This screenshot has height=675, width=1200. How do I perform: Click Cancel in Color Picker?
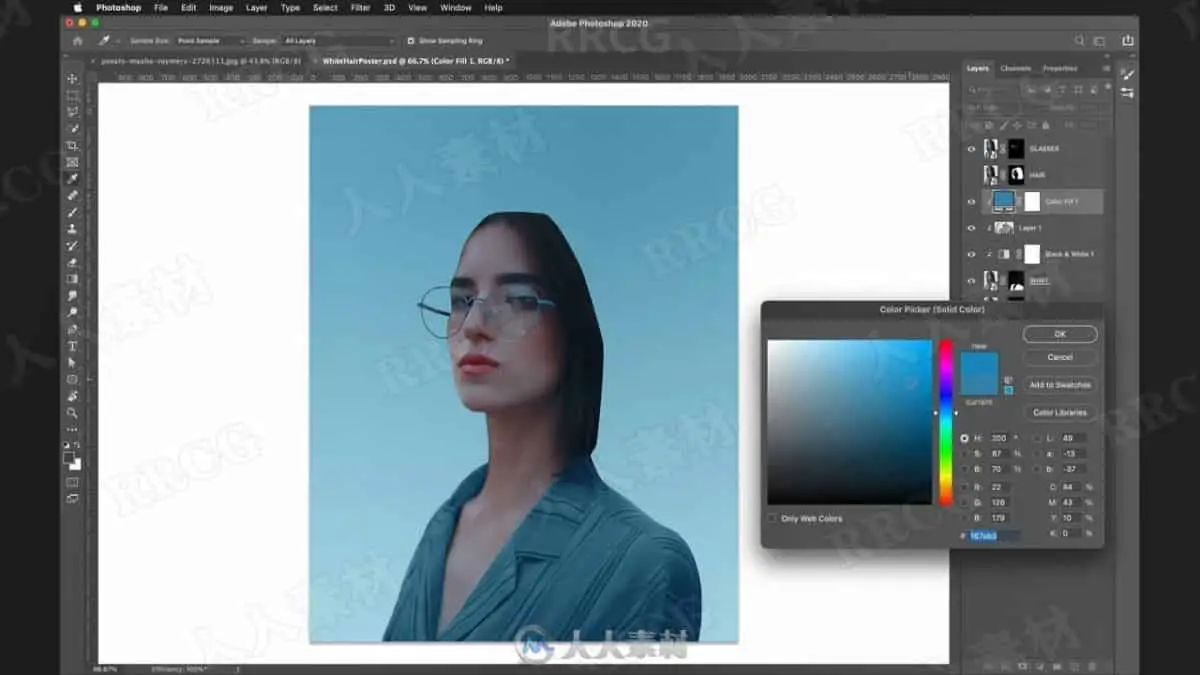pyautogui.click(x=1060, y=357)
